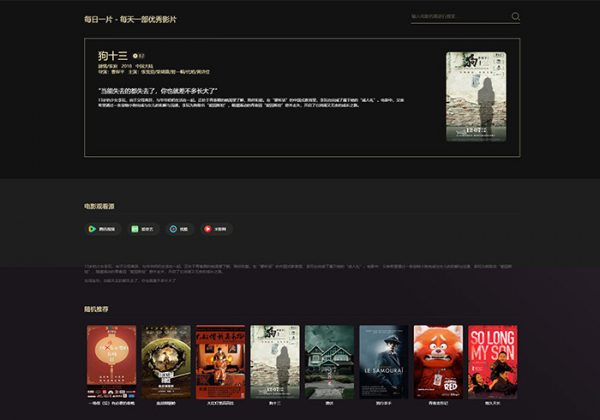Open the Le Samouraï movie poster
Image resolution: width=600 pixels, height=420 pixels.
pos(384,361)
